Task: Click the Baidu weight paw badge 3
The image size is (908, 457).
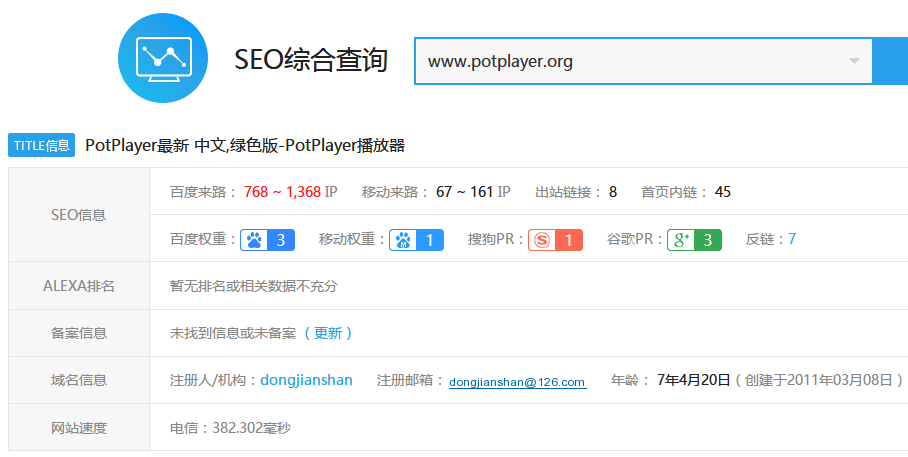Action: tap(268, 240)
